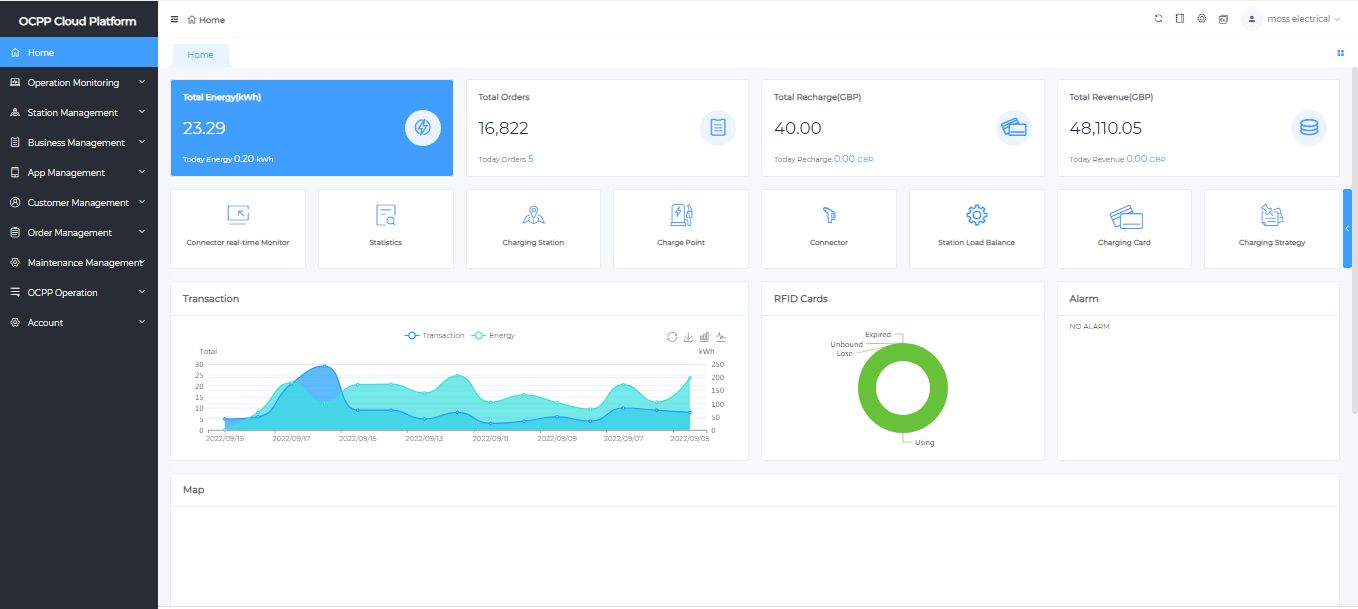Click the Total Energy value 23.29
The image size is (1358, 609).
[204, 128]
